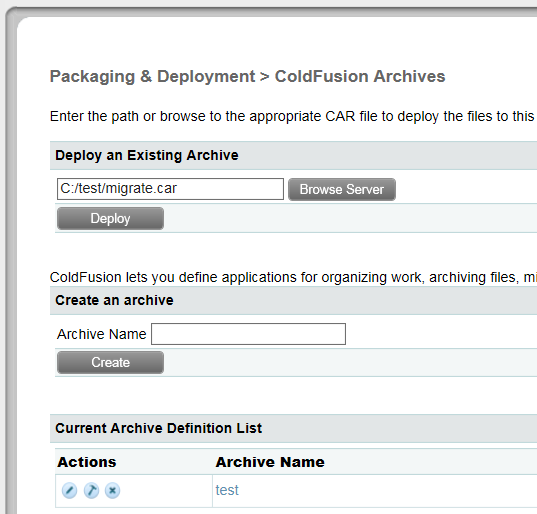537x514 pixels.
Task: Click the delete X icon for test archive
Action: [x=112, y=490]
